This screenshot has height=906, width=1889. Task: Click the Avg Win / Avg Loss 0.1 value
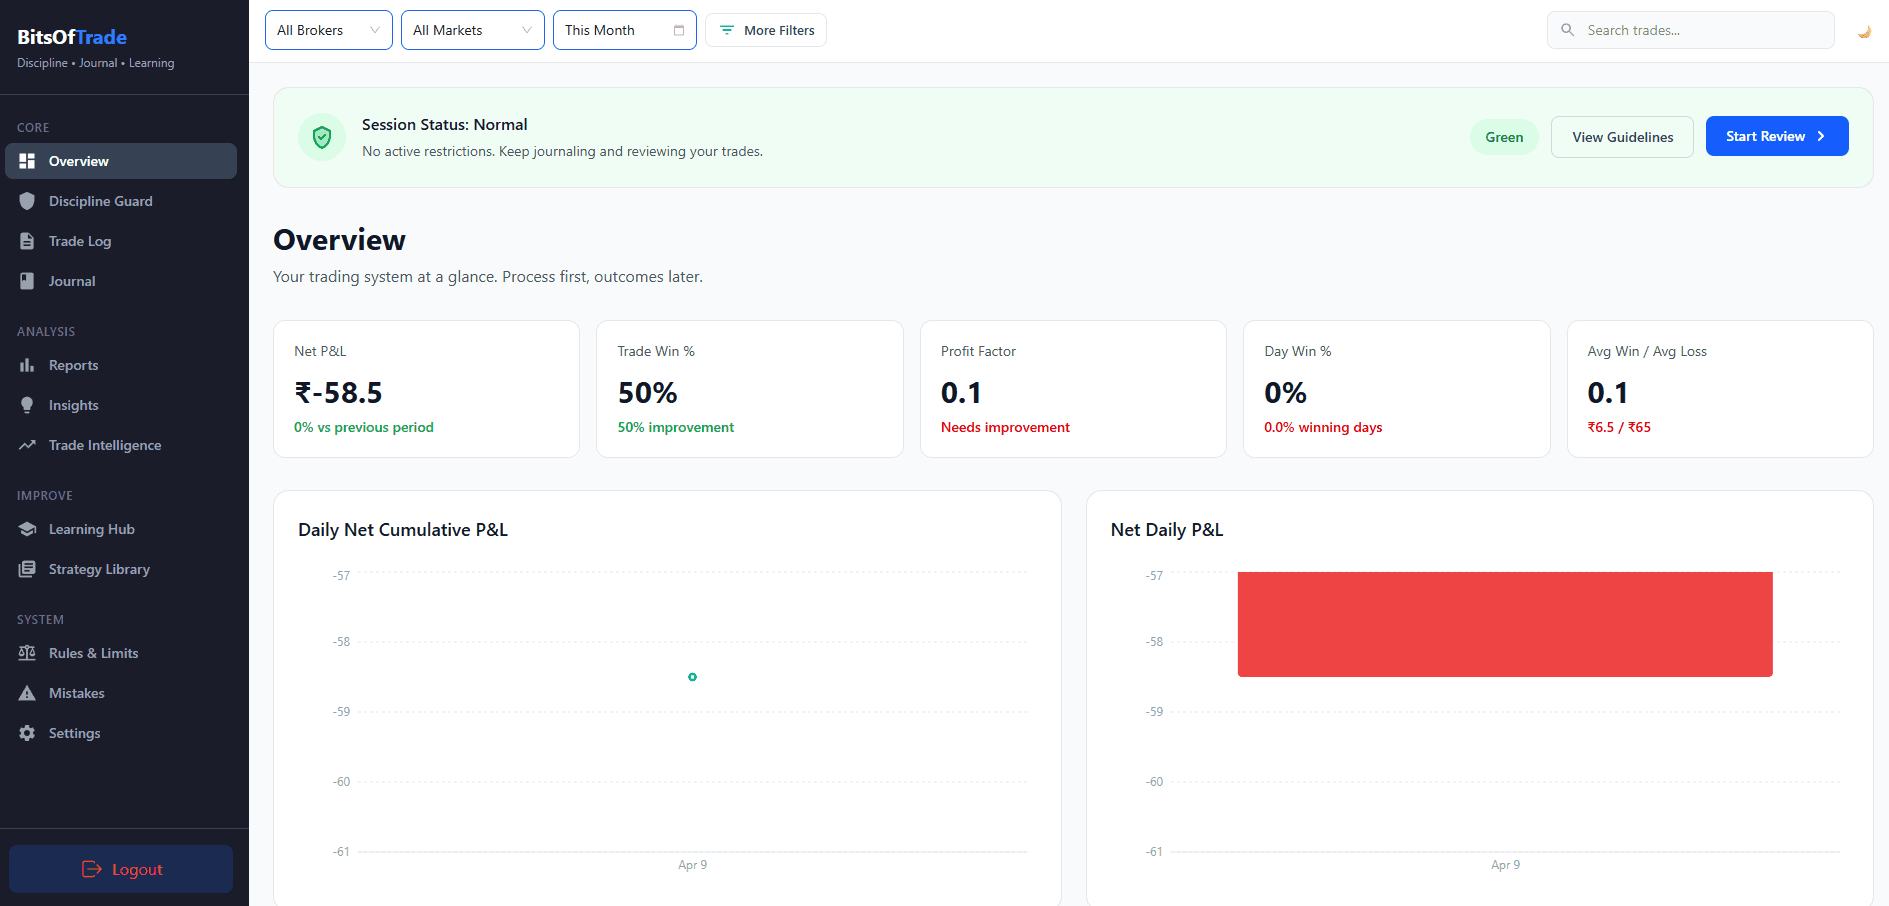1608,393
